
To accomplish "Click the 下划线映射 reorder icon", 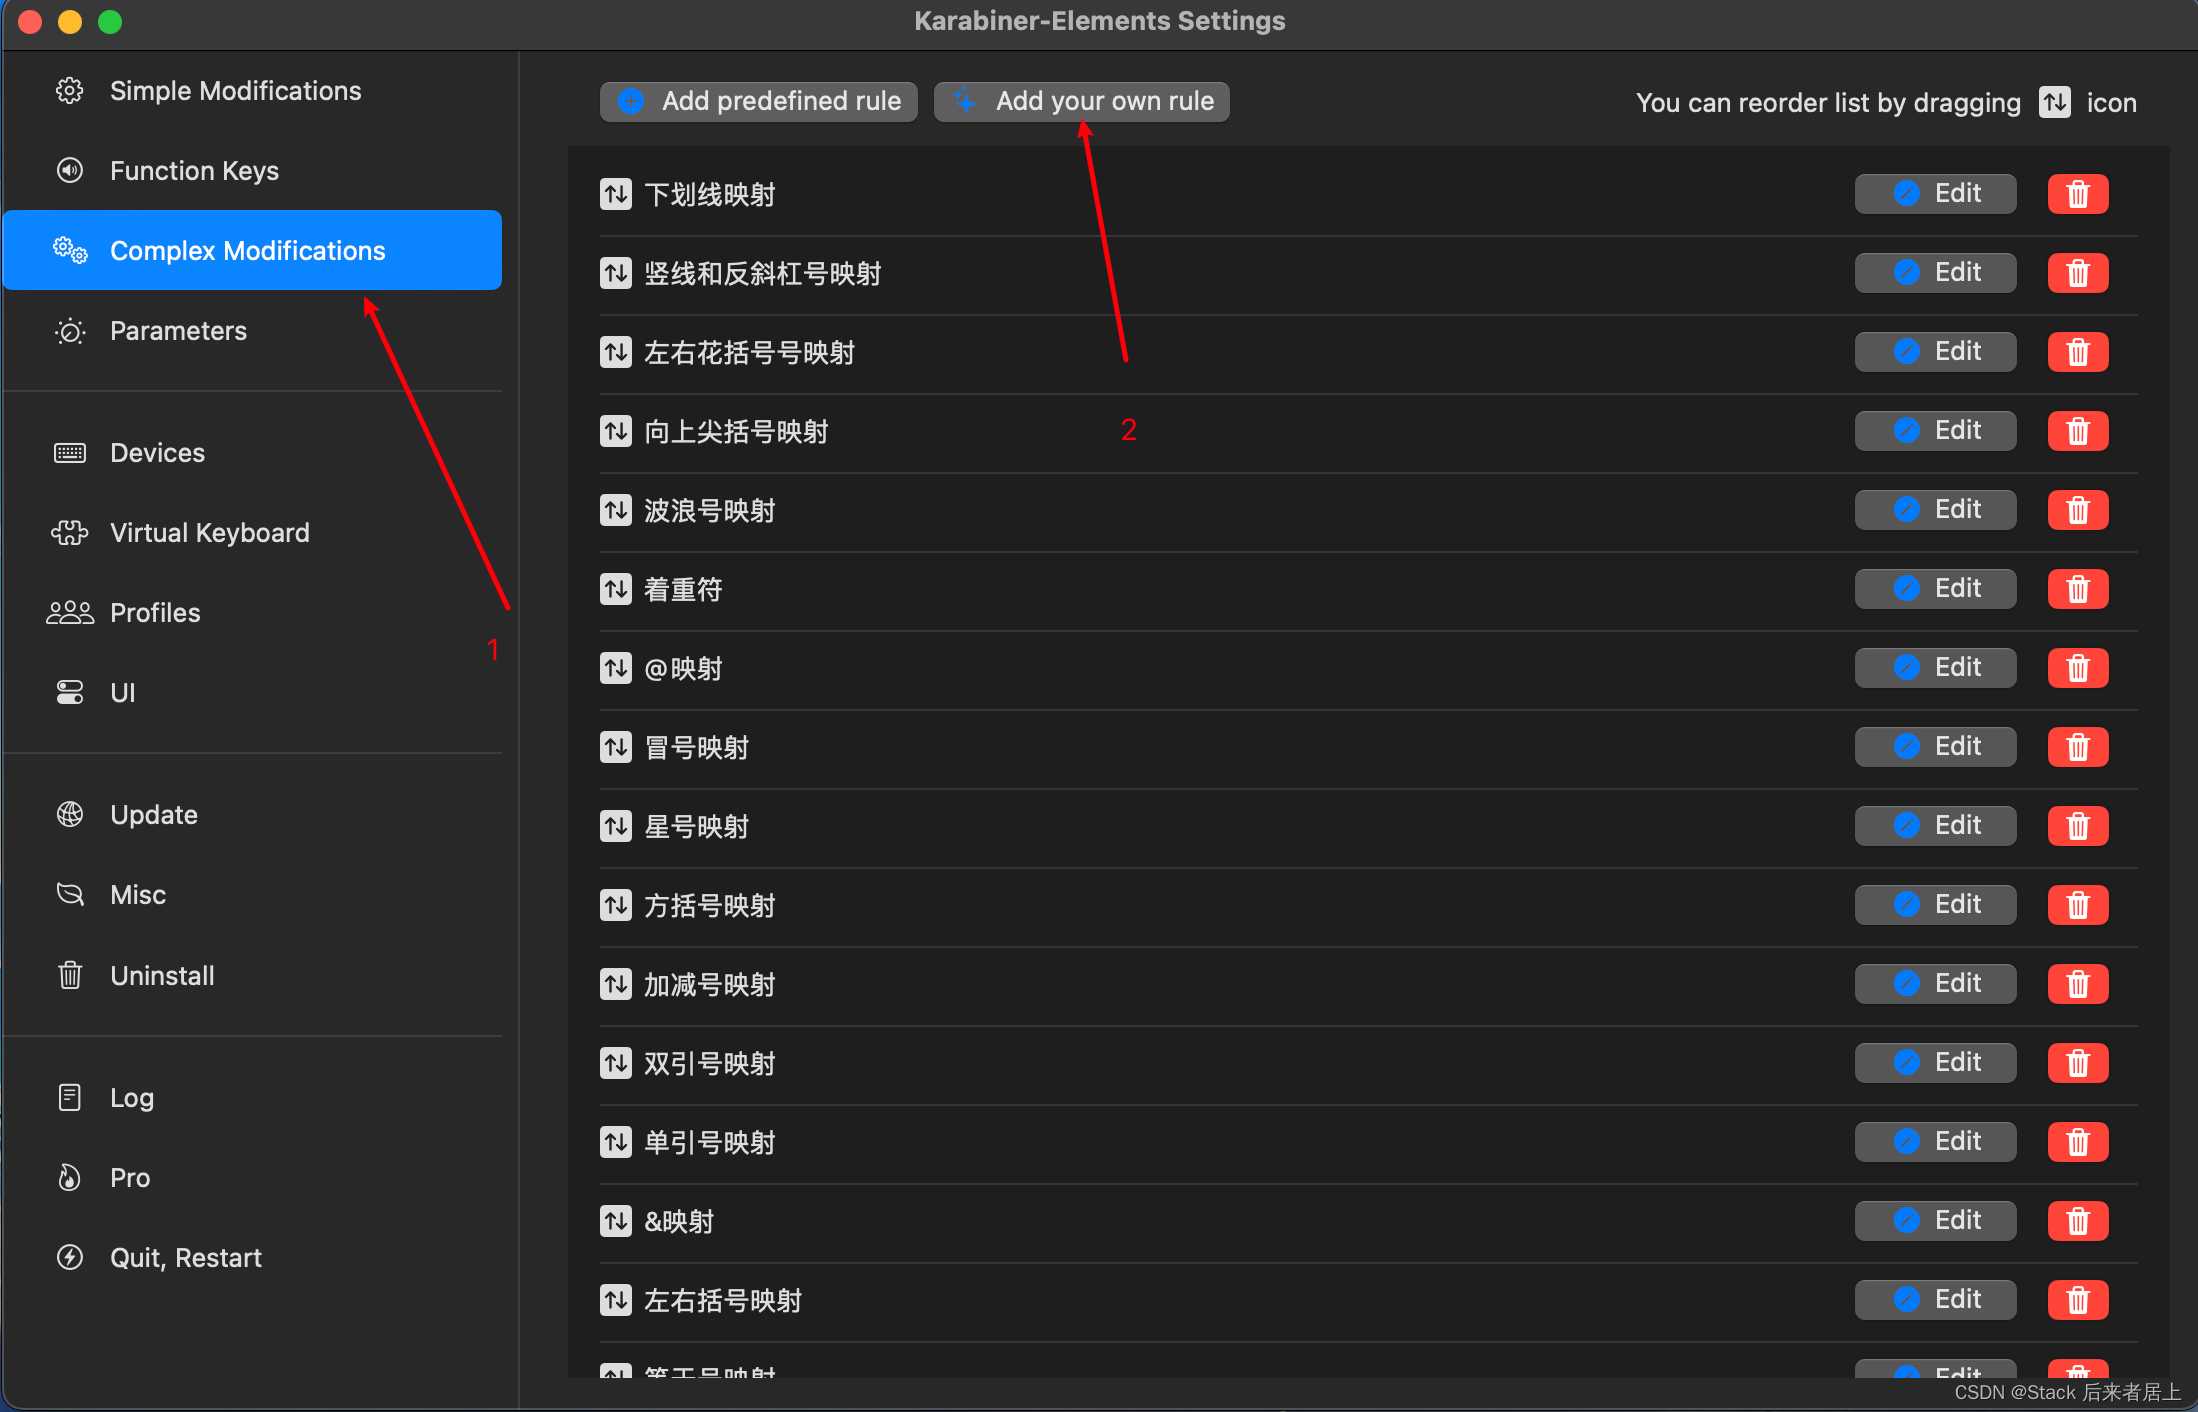I will pos(617,194).
